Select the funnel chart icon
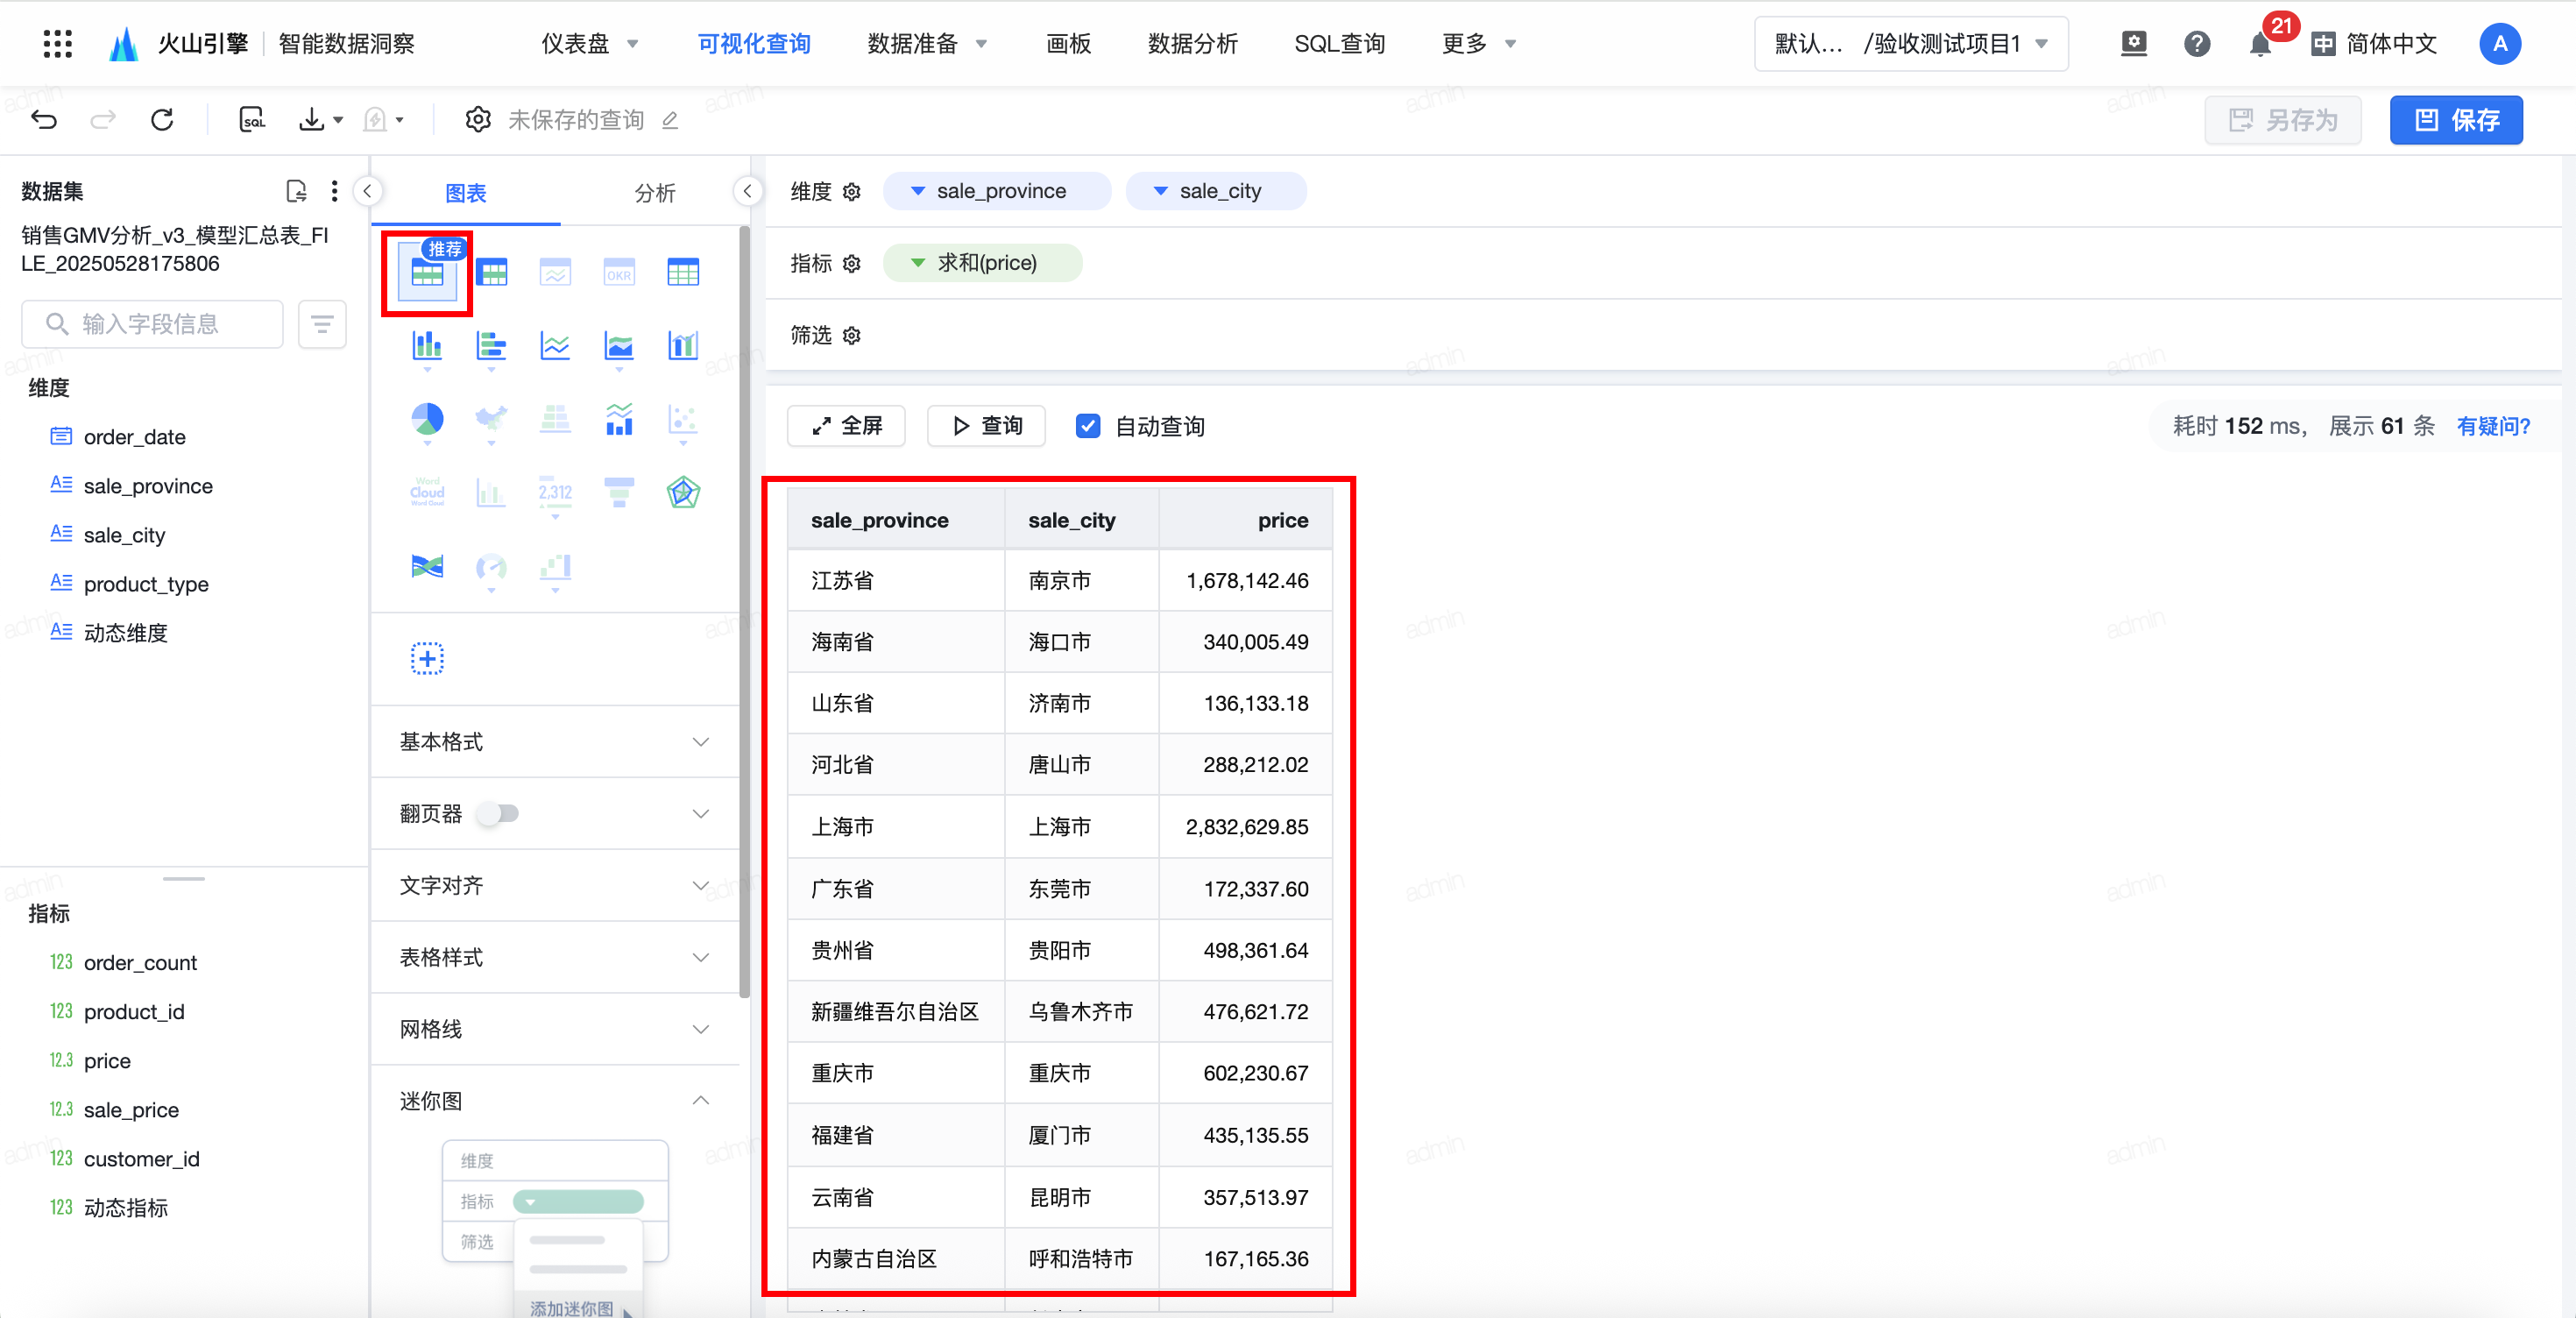 pos(619,492)
